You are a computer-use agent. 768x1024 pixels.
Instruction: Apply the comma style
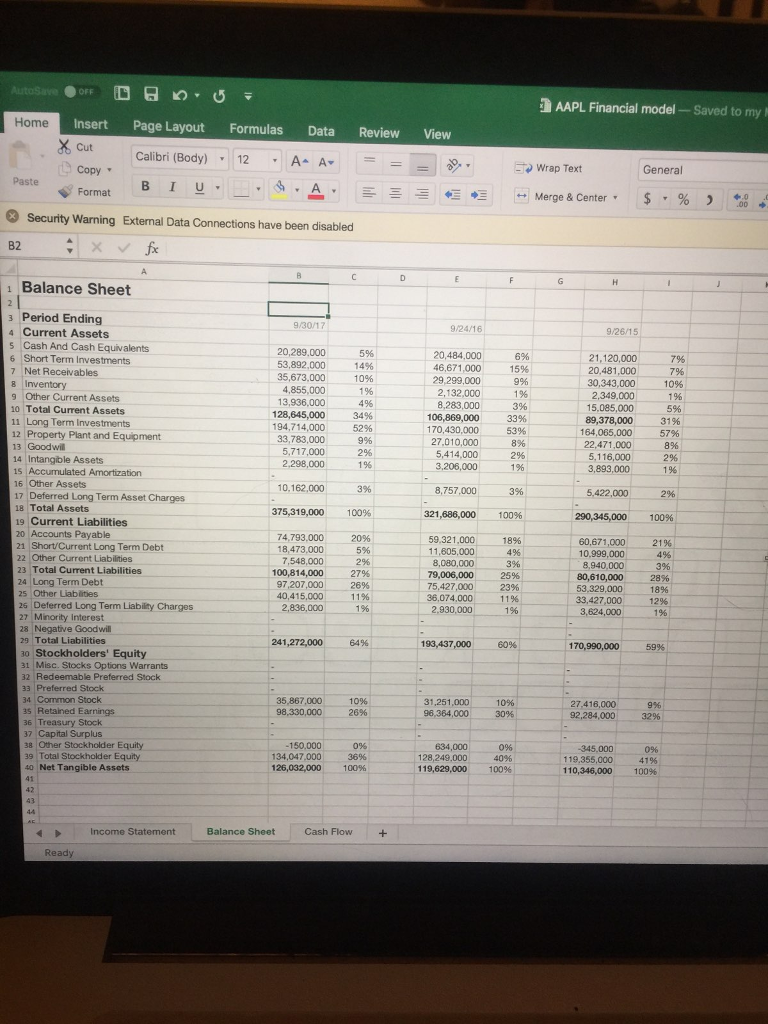(710, 200)
